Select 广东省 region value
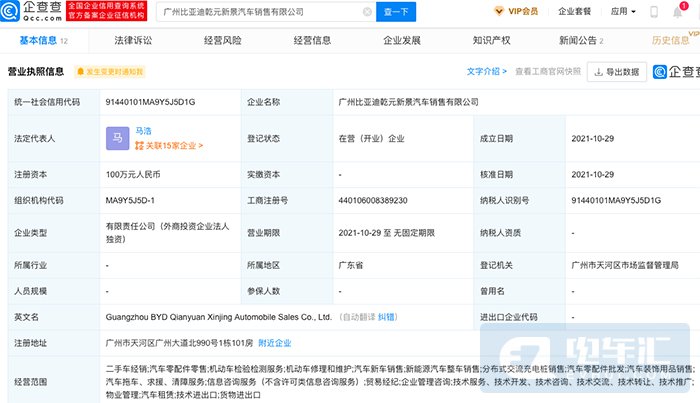This screenshot has height=403, width=700. point(350,265)
